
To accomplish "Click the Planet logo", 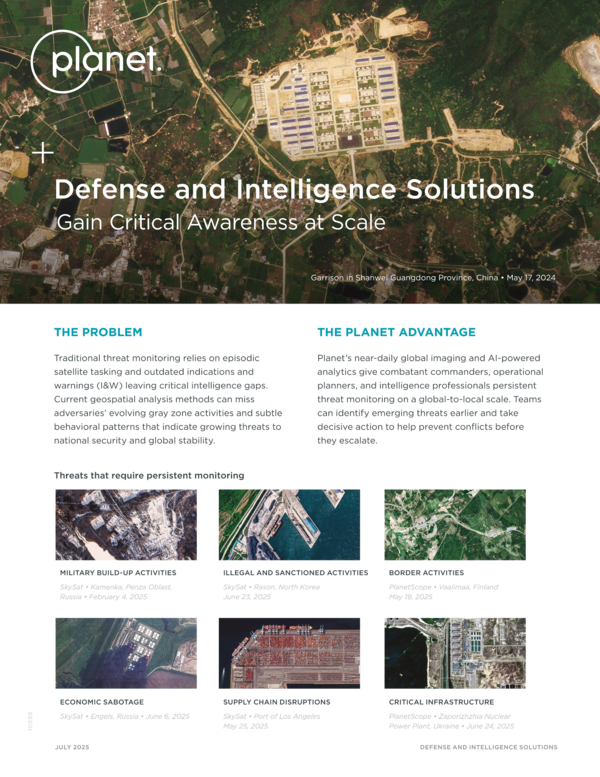I will click(x=96, y=61).
